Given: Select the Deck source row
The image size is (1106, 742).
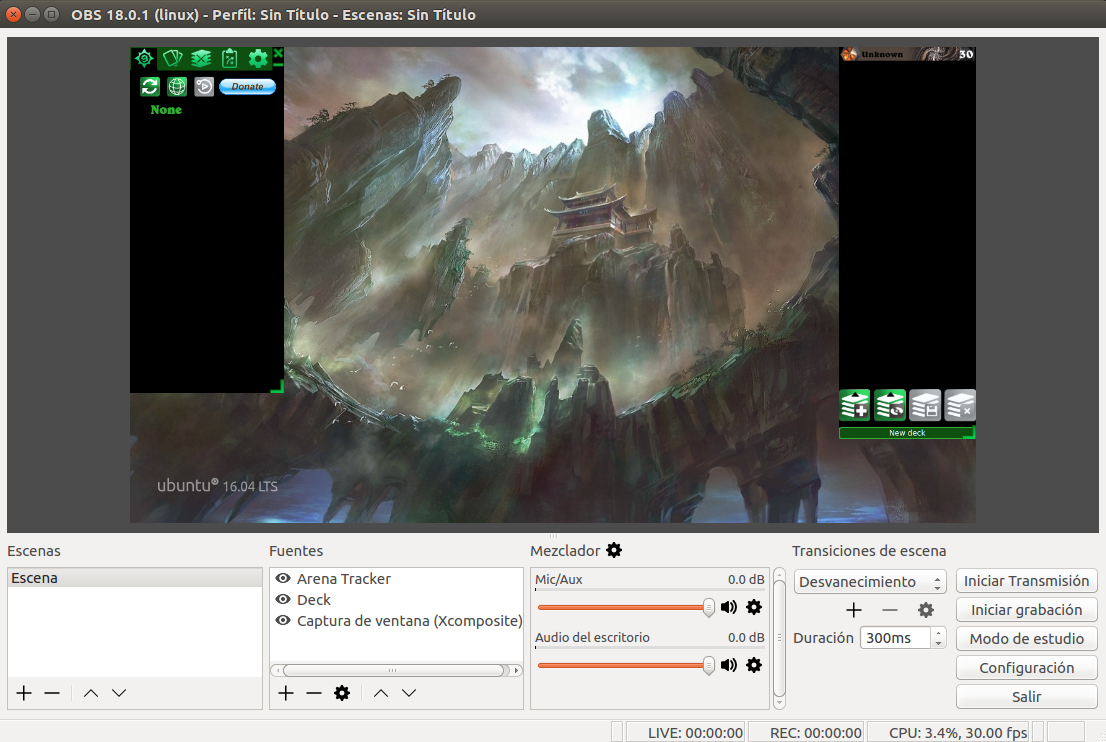Looking at the screenshot, I should point(396,600).
